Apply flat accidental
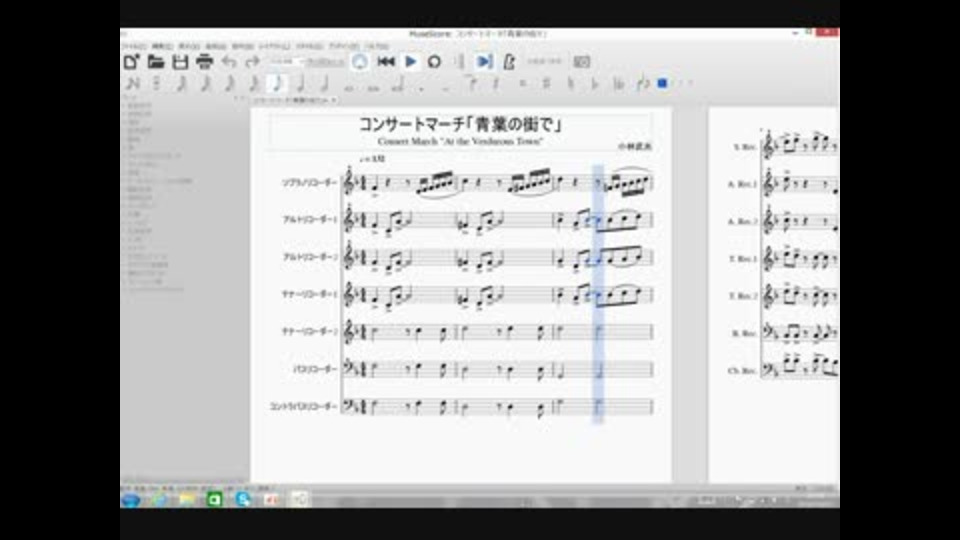Image resolution: width=960 pixels, height=540 pixels. point(594,83)
